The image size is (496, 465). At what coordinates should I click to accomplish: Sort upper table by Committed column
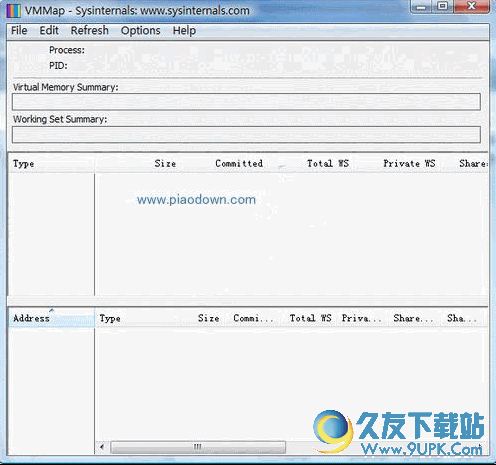pyautogui.click(x=239, y=164)
